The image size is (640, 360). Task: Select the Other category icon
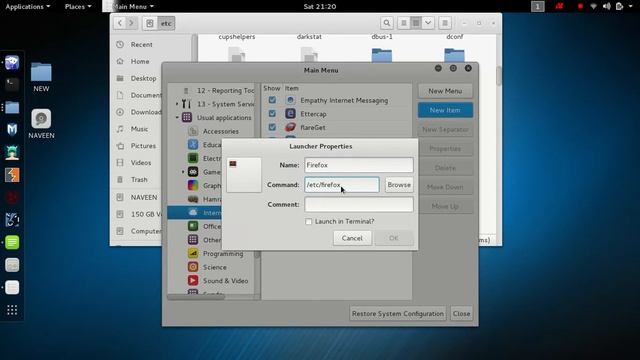[x=193, y=240]
